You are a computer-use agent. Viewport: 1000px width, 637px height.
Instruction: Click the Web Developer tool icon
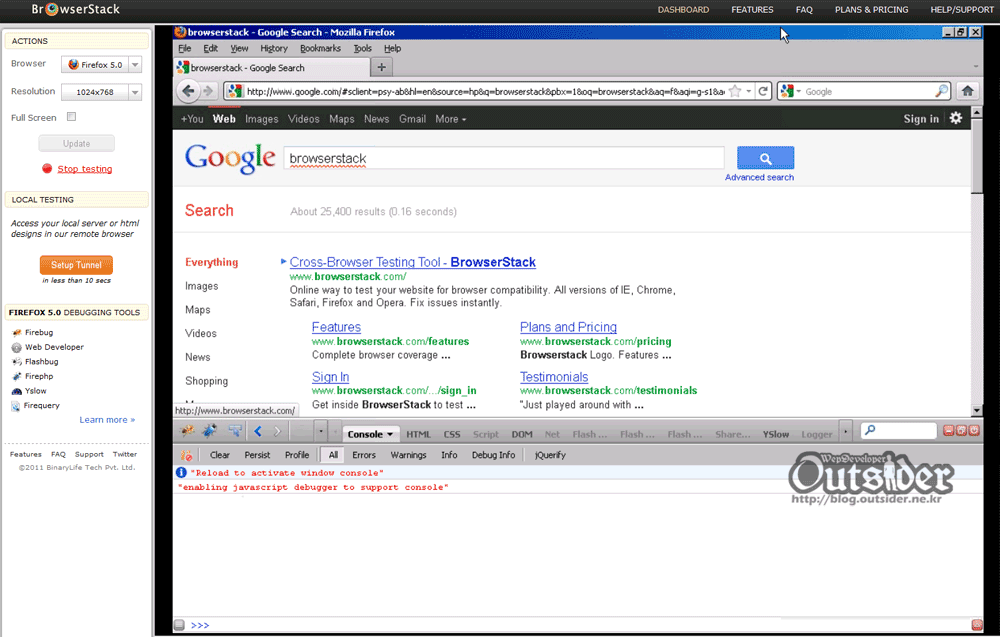(x=17, y=347)
